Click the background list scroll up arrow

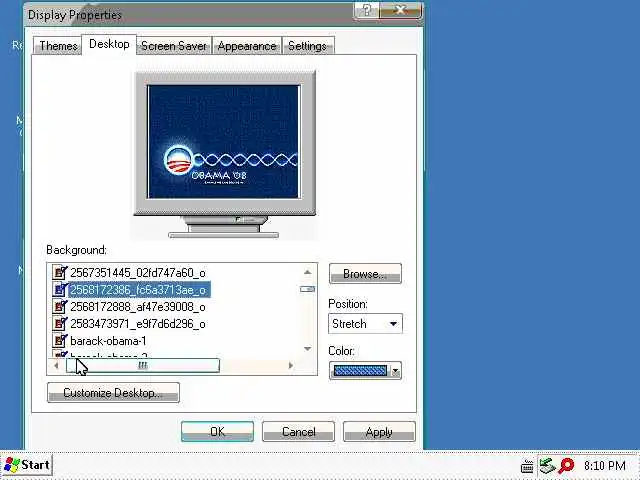(x=308, y=272)
